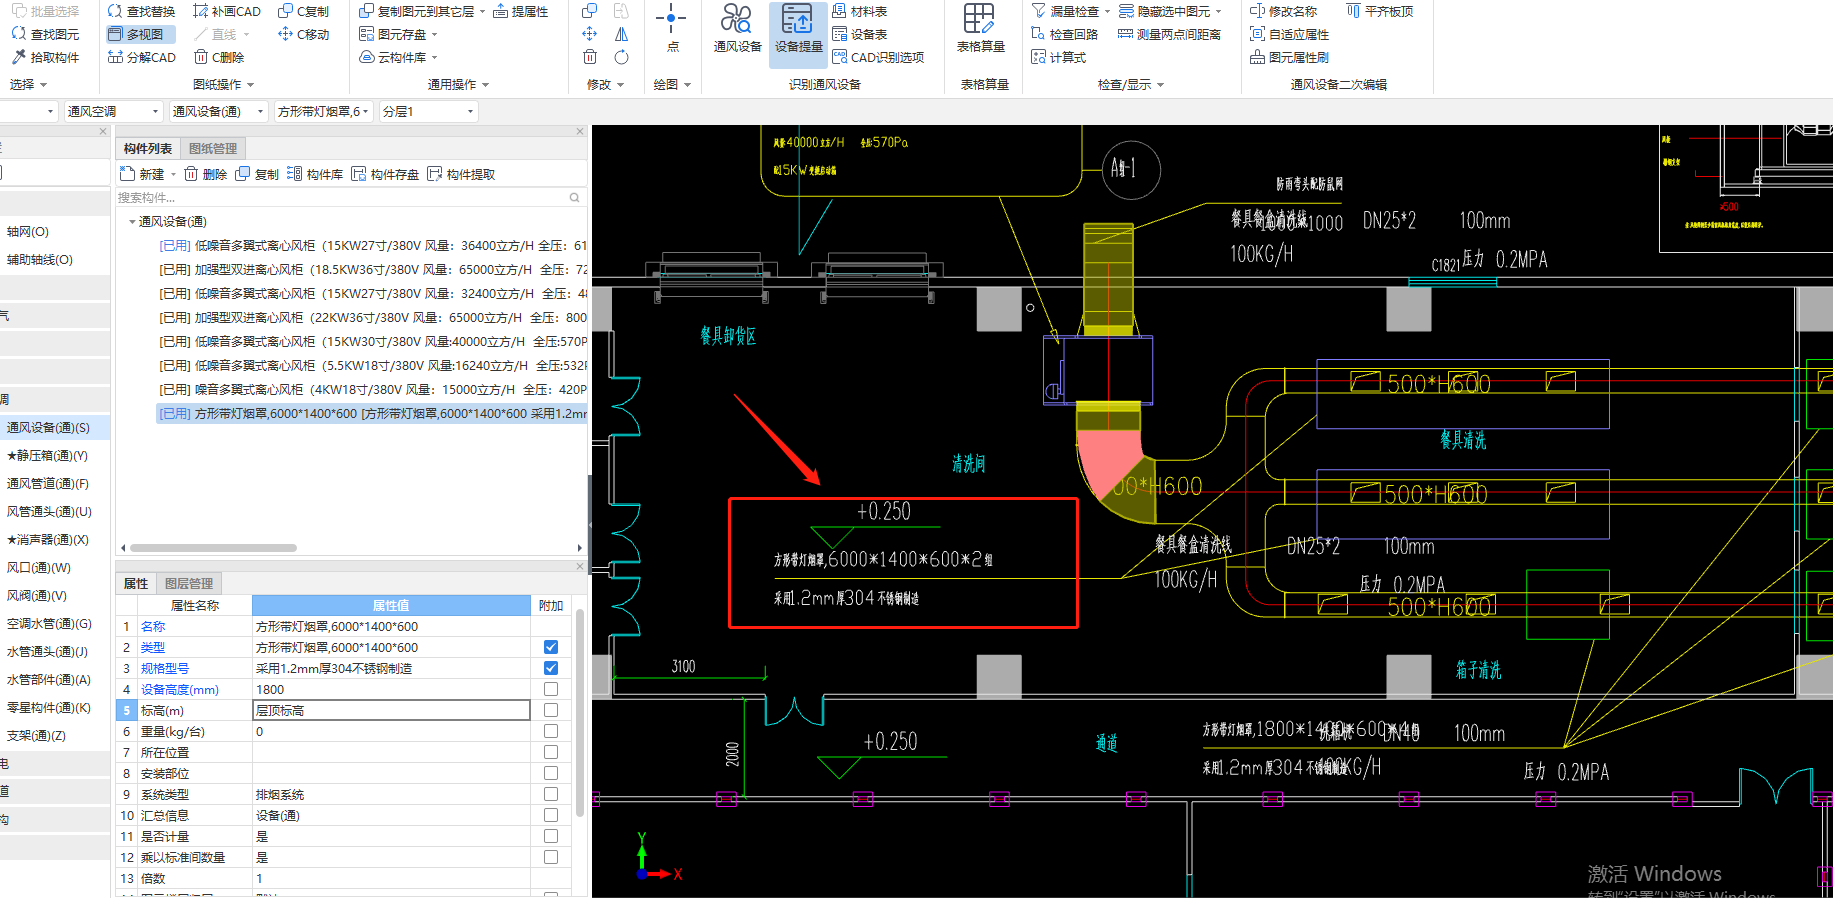This screenshot has width=1833, height=898.
Task: Click 搜索构件 search field
Action: (350, 197)
